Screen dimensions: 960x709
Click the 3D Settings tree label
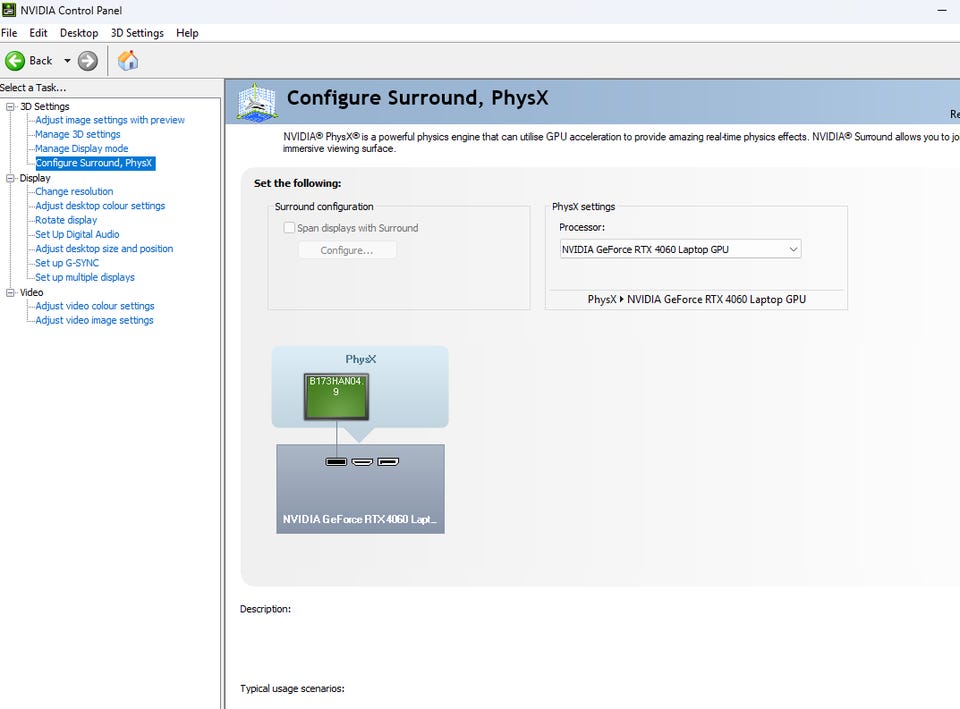(45, 107)
